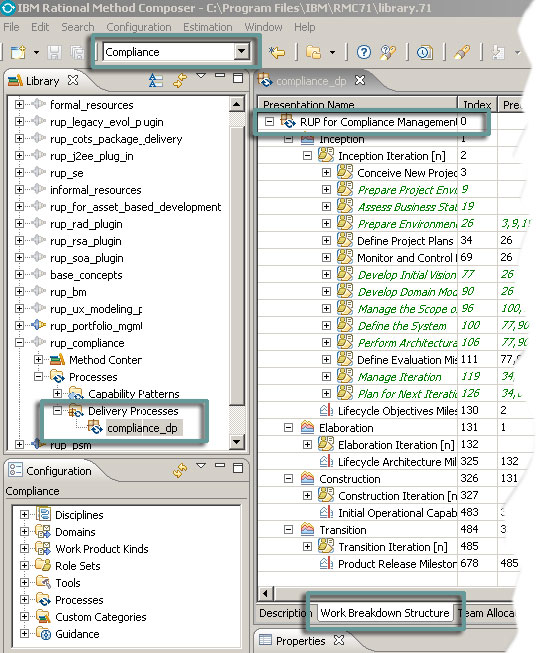Open the Estimation menu
Viewport: 539px width, 653px height.
(208, 27)
